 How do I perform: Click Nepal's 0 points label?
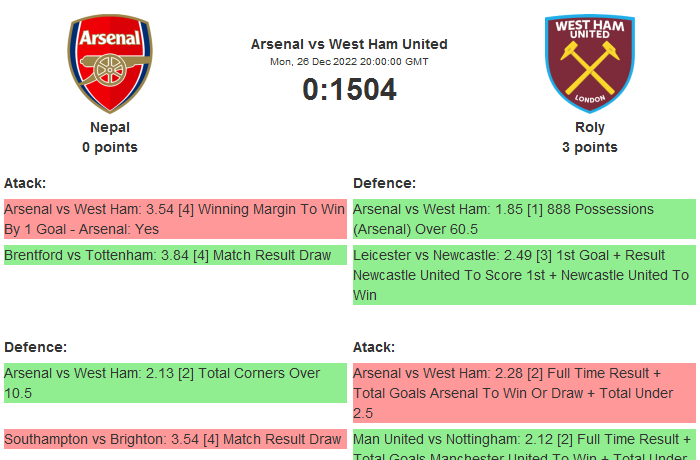[110, 147]
